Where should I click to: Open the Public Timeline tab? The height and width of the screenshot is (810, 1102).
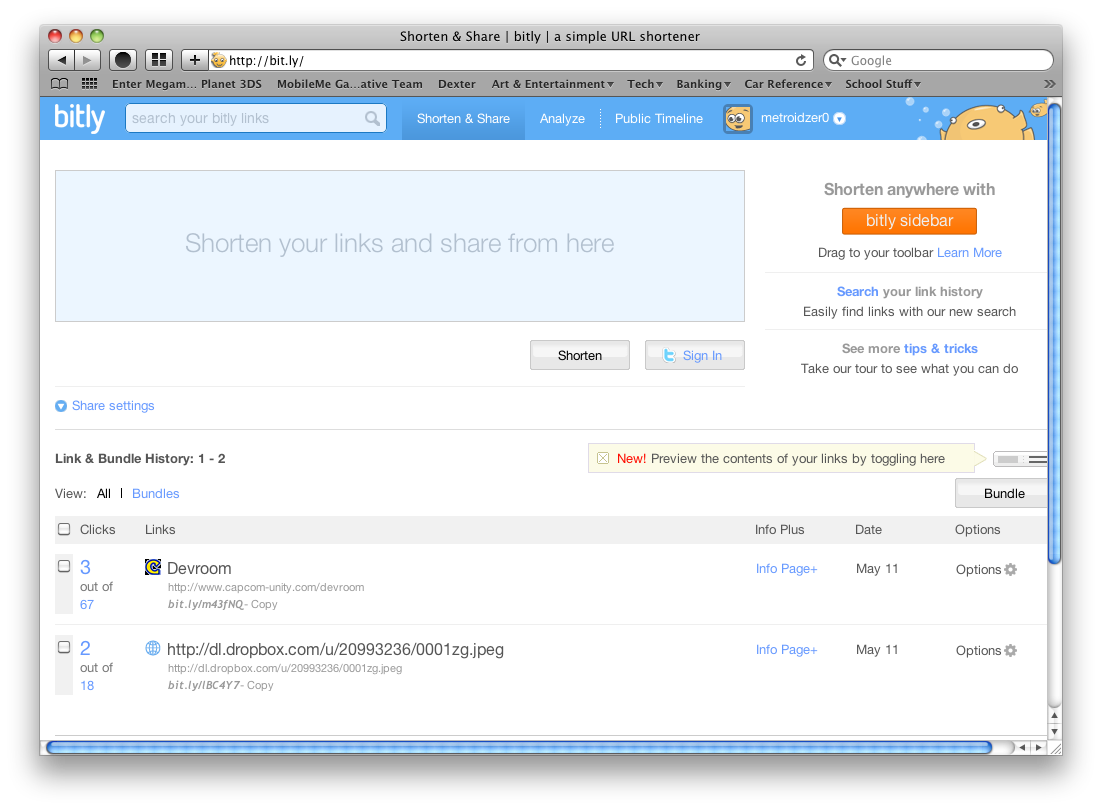(658, 119)
